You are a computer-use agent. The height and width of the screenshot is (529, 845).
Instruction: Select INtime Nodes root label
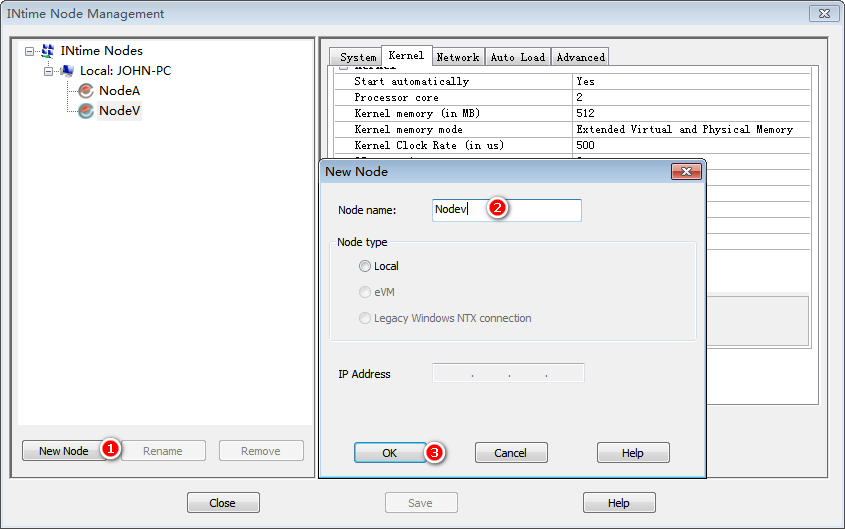coord(101,51)
